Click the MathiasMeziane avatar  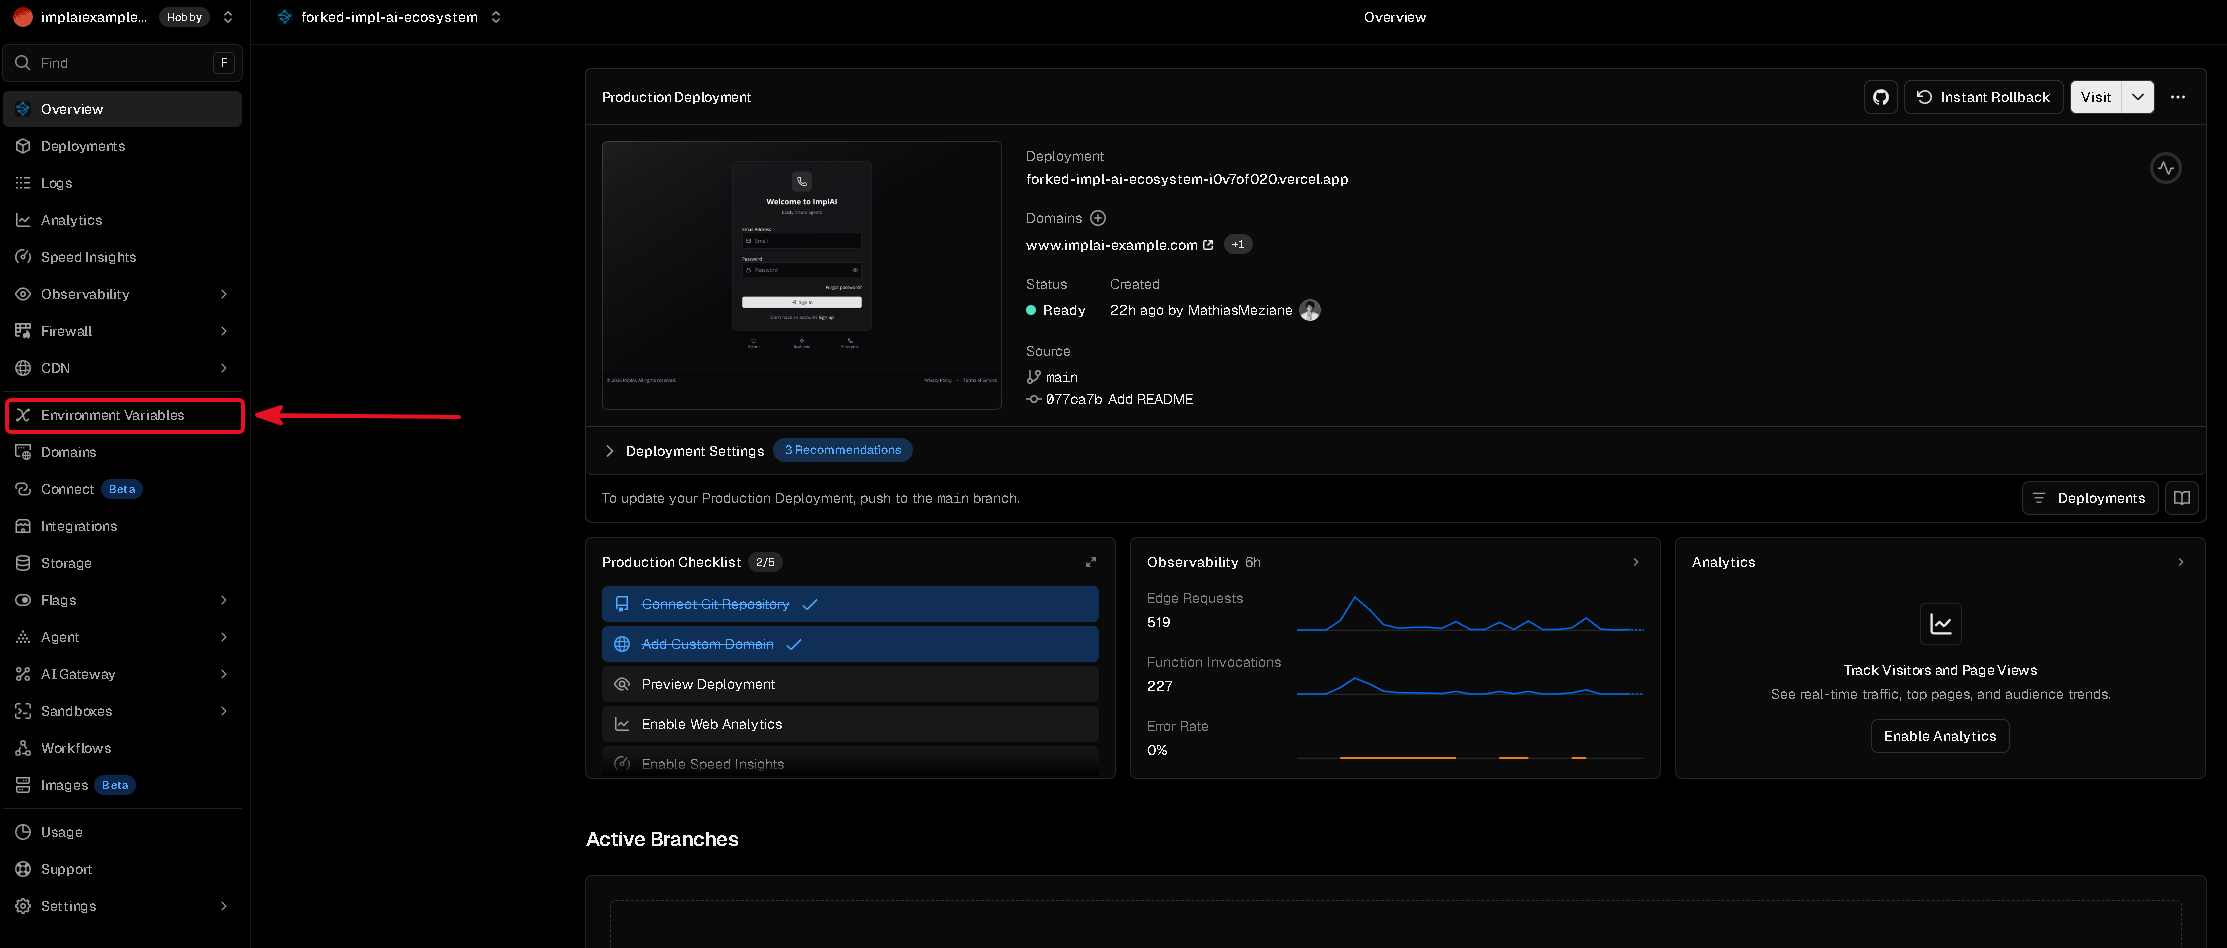(x=1310, y=310)
